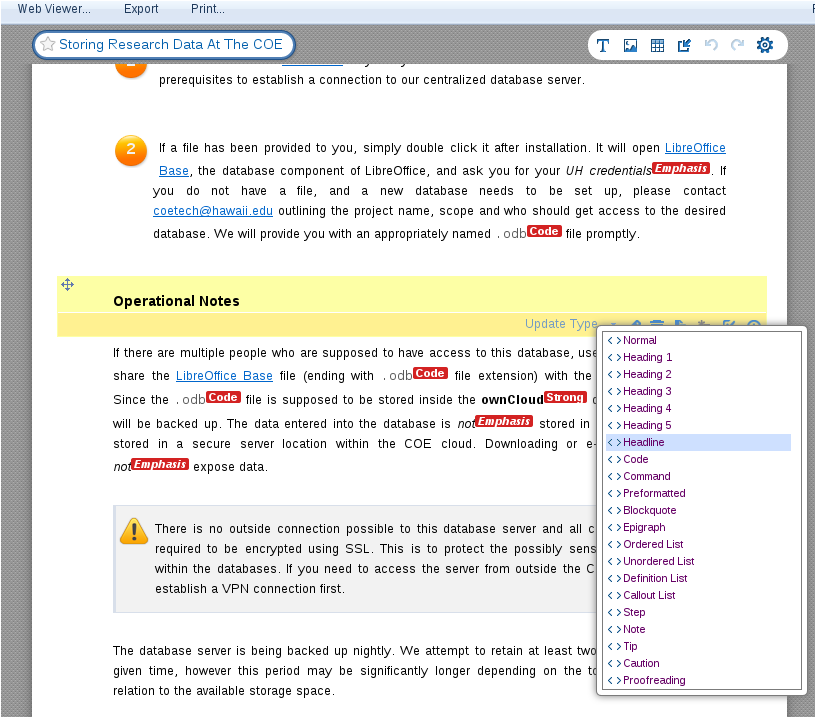Screen dimensions: 816x718
Task: Click the SSL warning paragraph text
Action: coord(375,559)
